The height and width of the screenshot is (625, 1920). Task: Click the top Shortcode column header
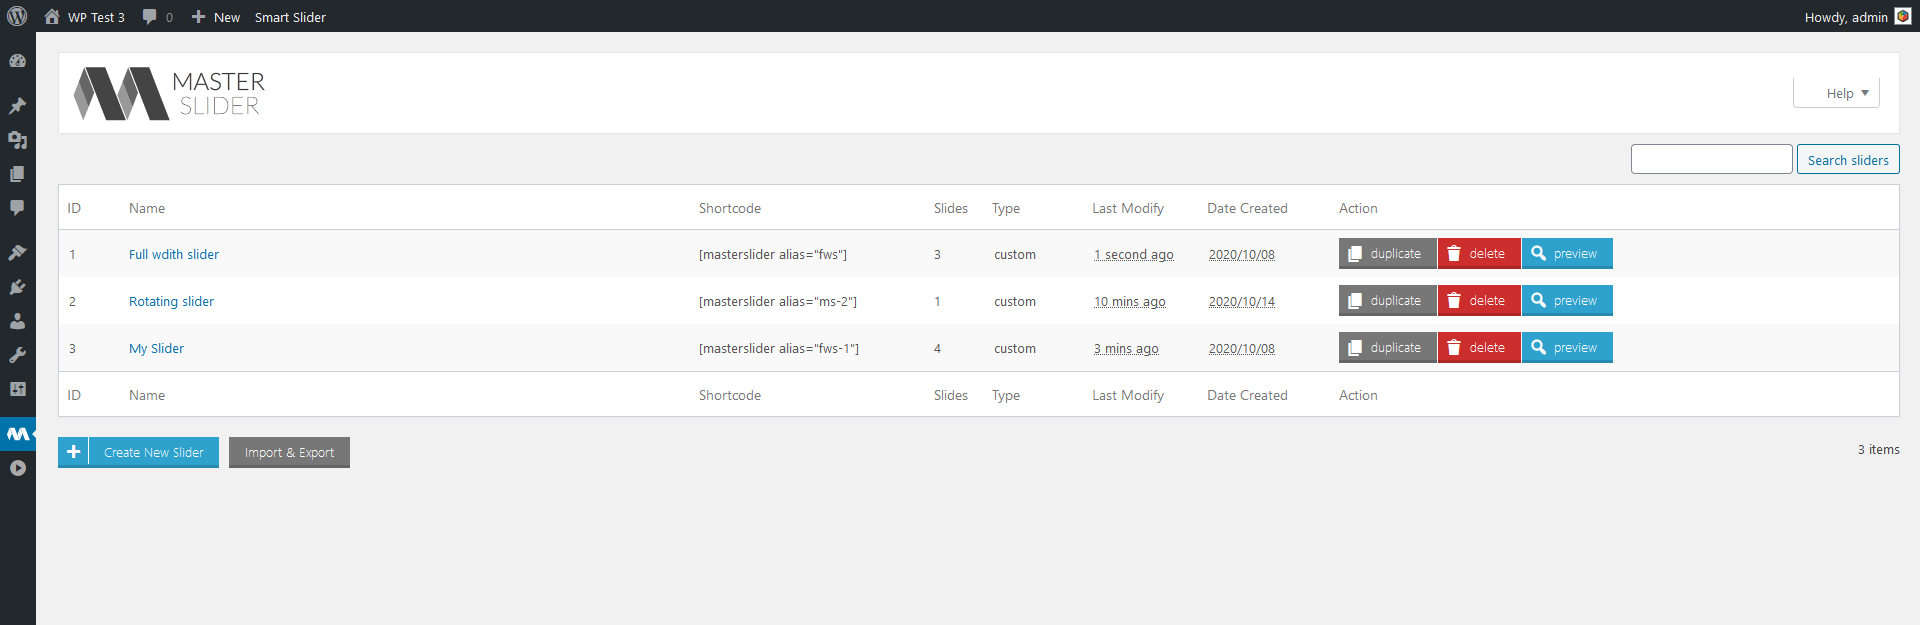[730, 208]
